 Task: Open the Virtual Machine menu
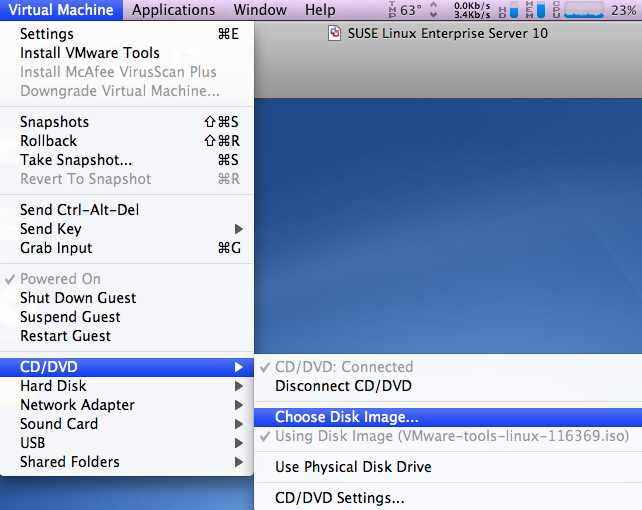coord(61,10)
